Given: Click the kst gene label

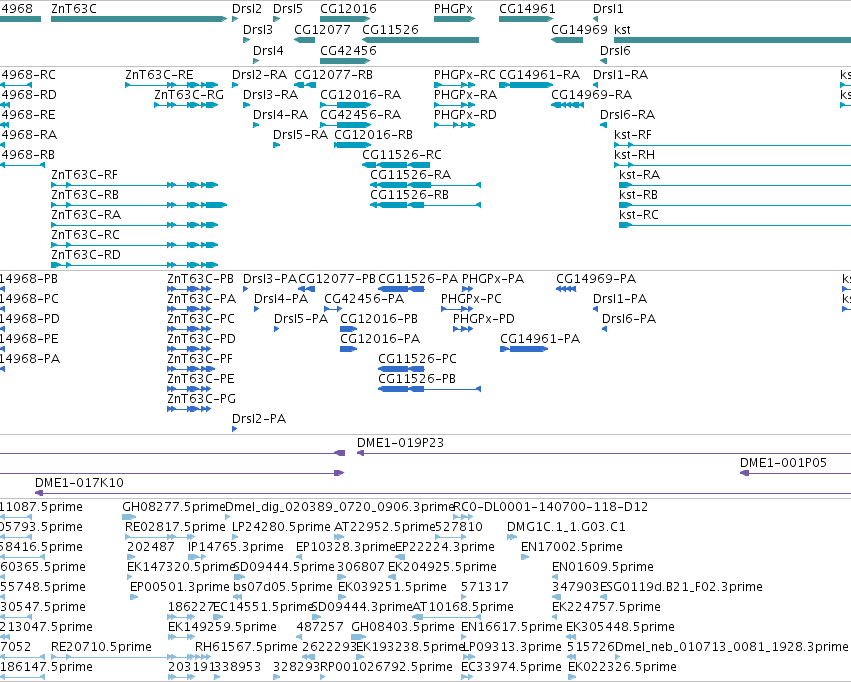Looking at the screenshot, I should pyautogui.click(x=622, y=29).
